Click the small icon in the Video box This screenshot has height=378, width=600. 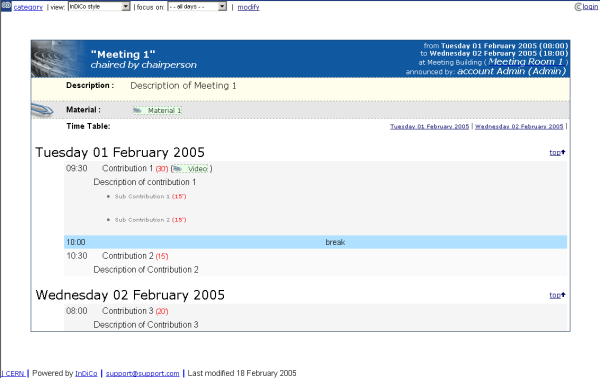tap(177, 169)
